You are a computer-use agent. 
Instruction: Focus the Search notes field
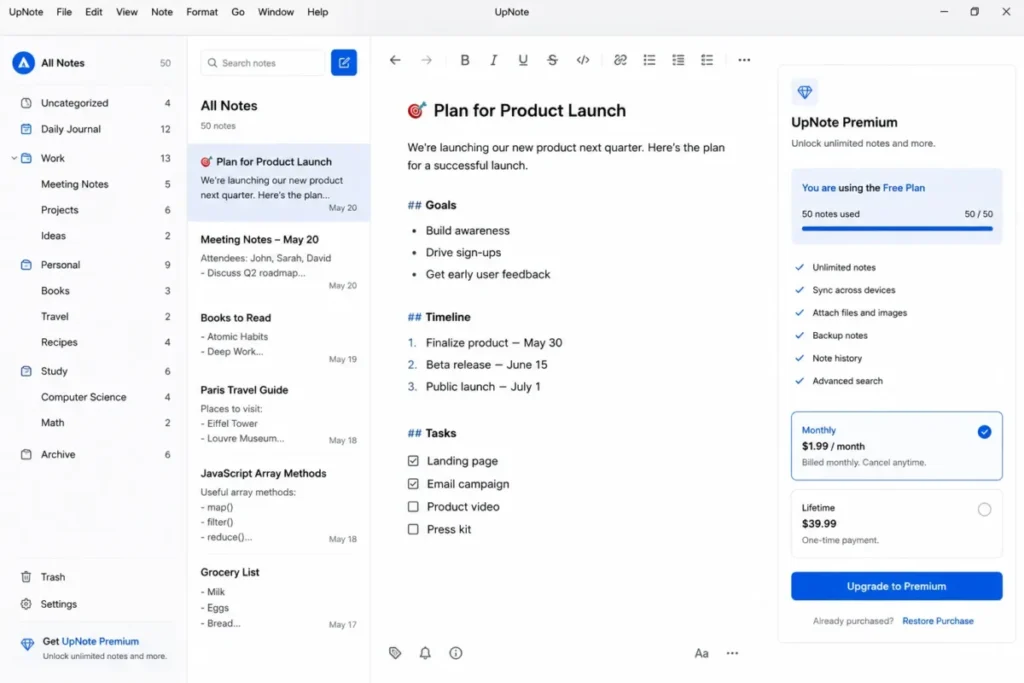pyautogui.click(x=263, y=63)
